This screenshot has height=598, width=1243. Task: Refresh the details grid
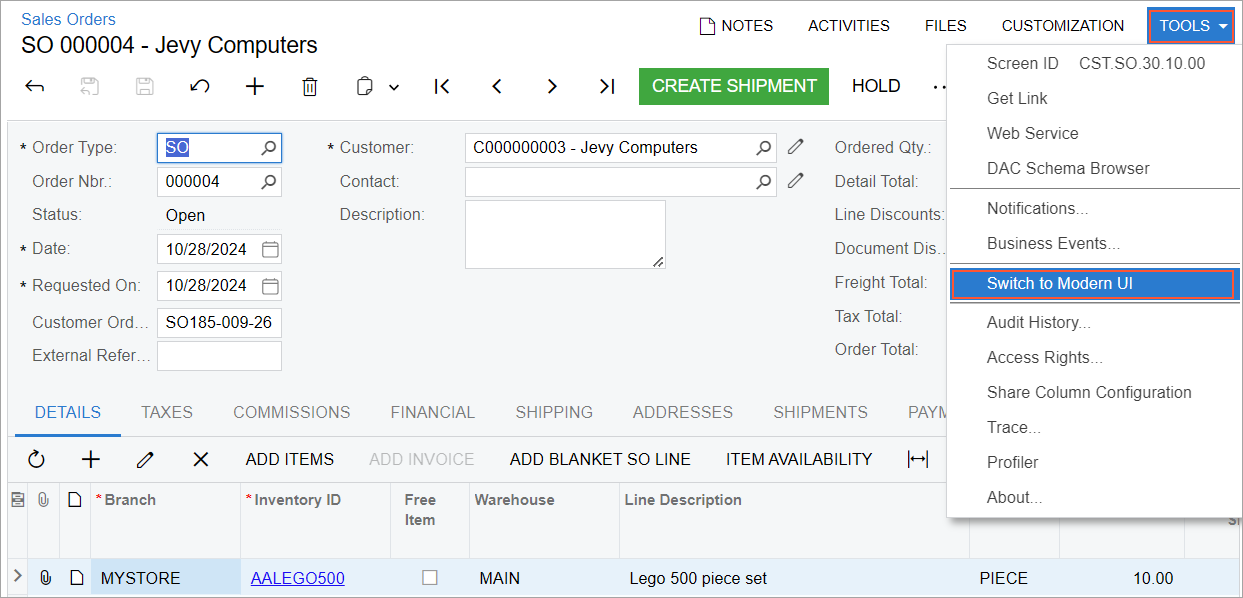coord(37,459)
